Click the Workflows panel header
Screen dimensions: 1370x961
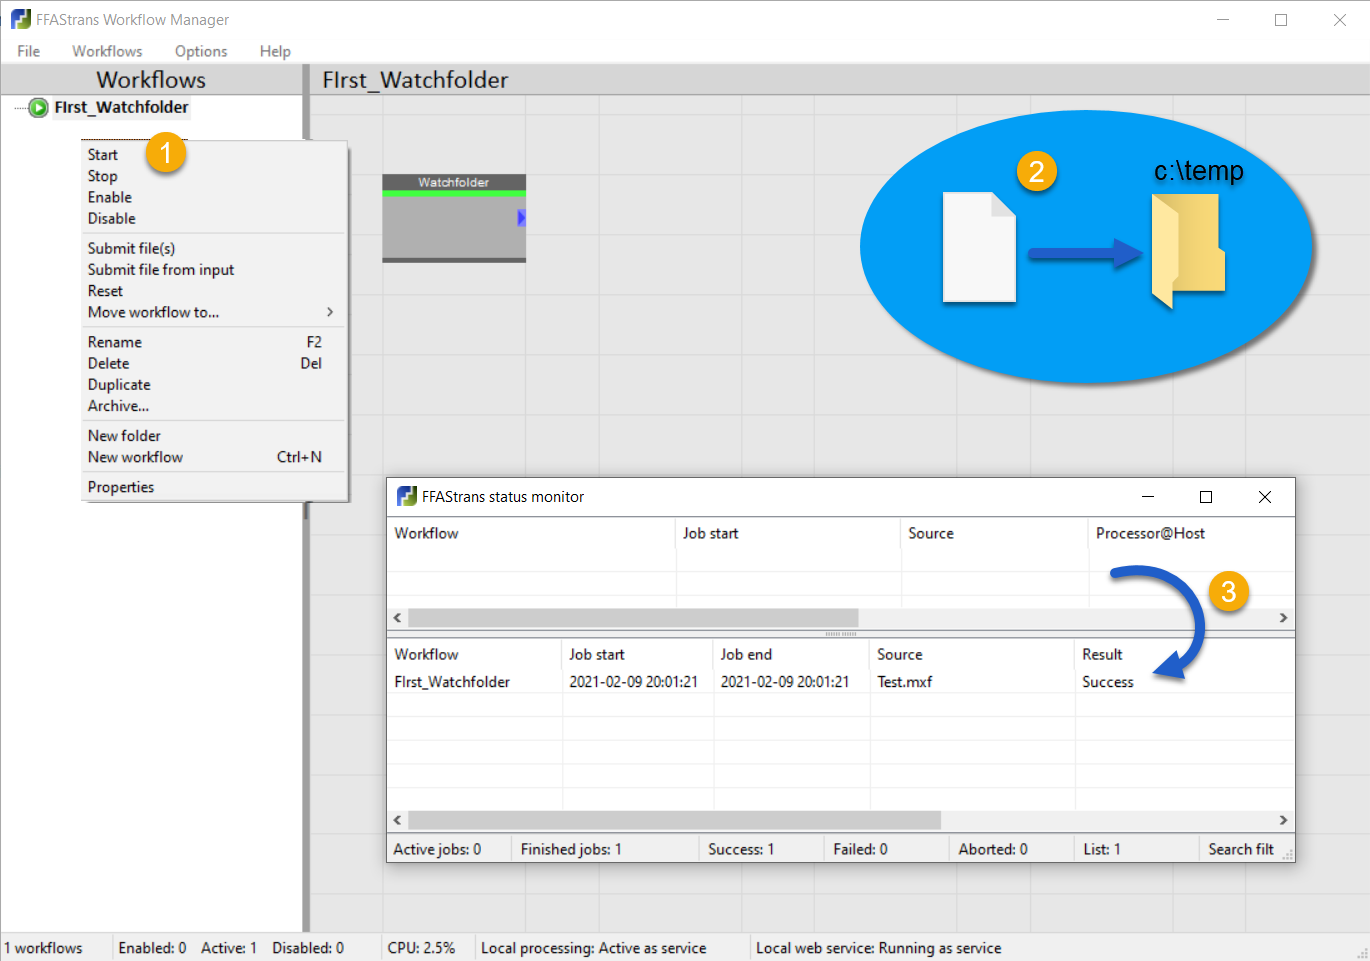click(x=151, y=80)
